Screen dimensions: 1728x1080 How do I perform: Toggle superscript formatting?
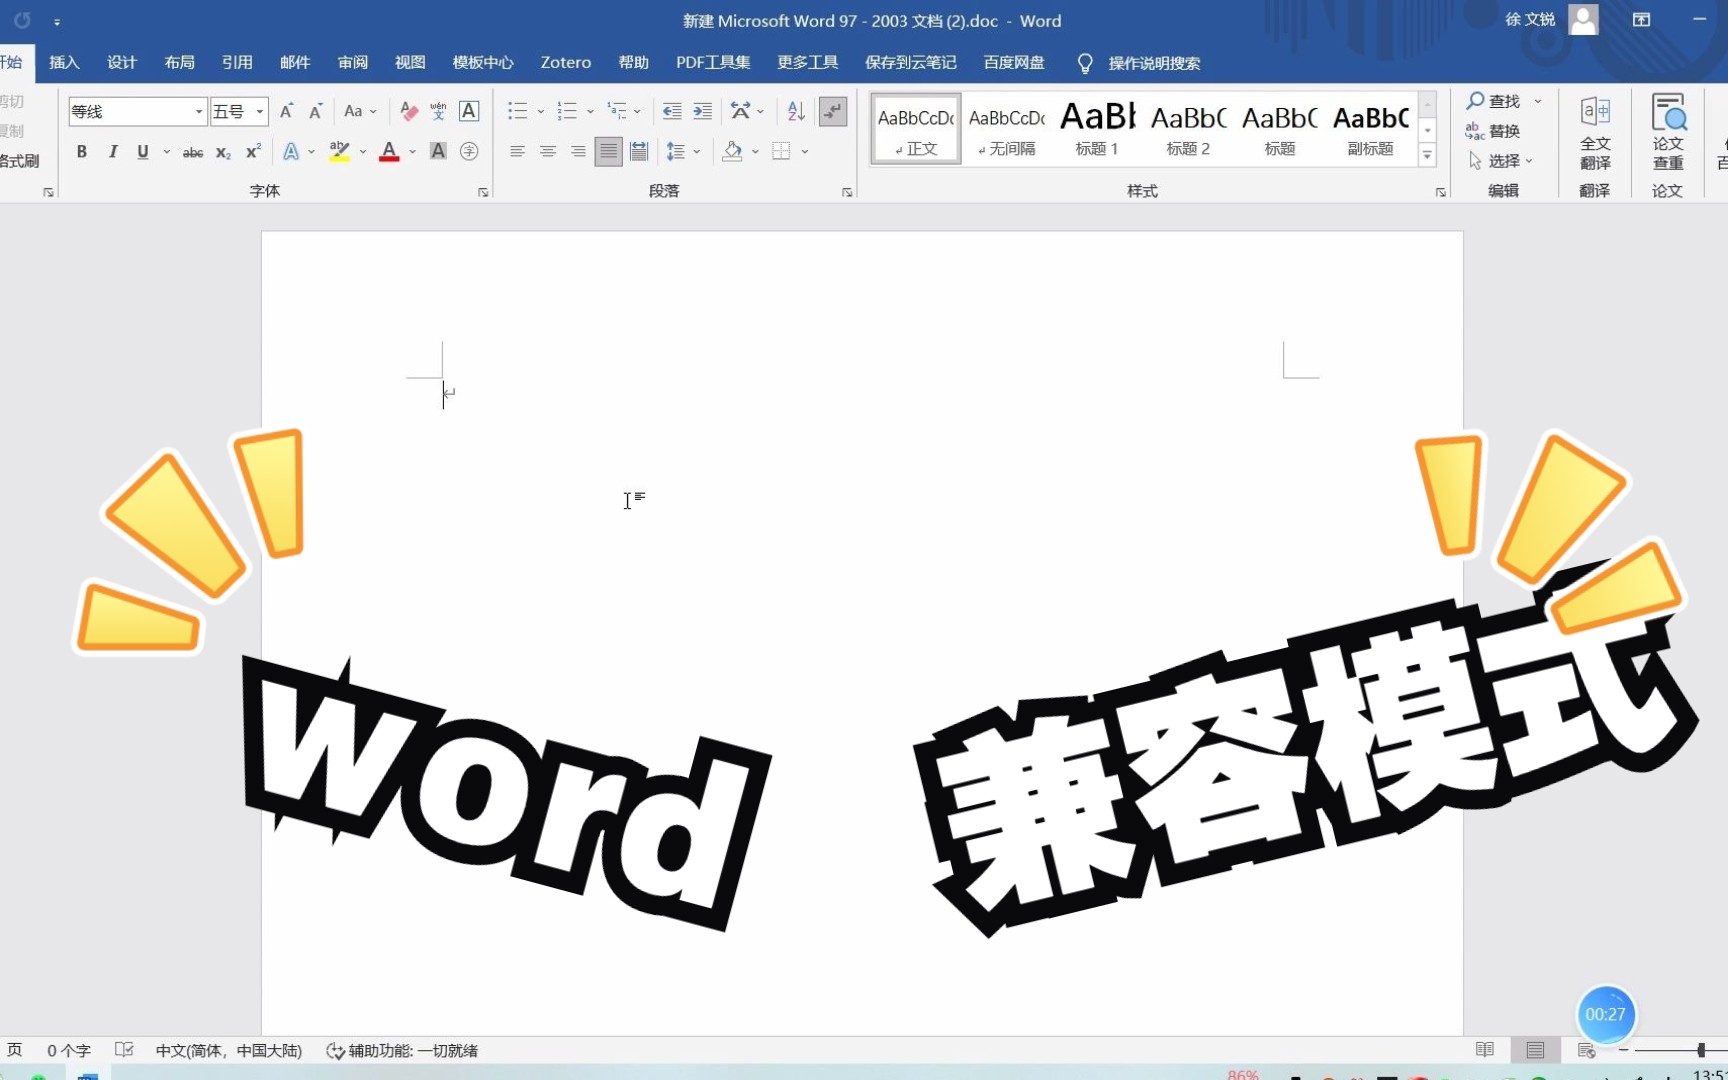[253, 152]
